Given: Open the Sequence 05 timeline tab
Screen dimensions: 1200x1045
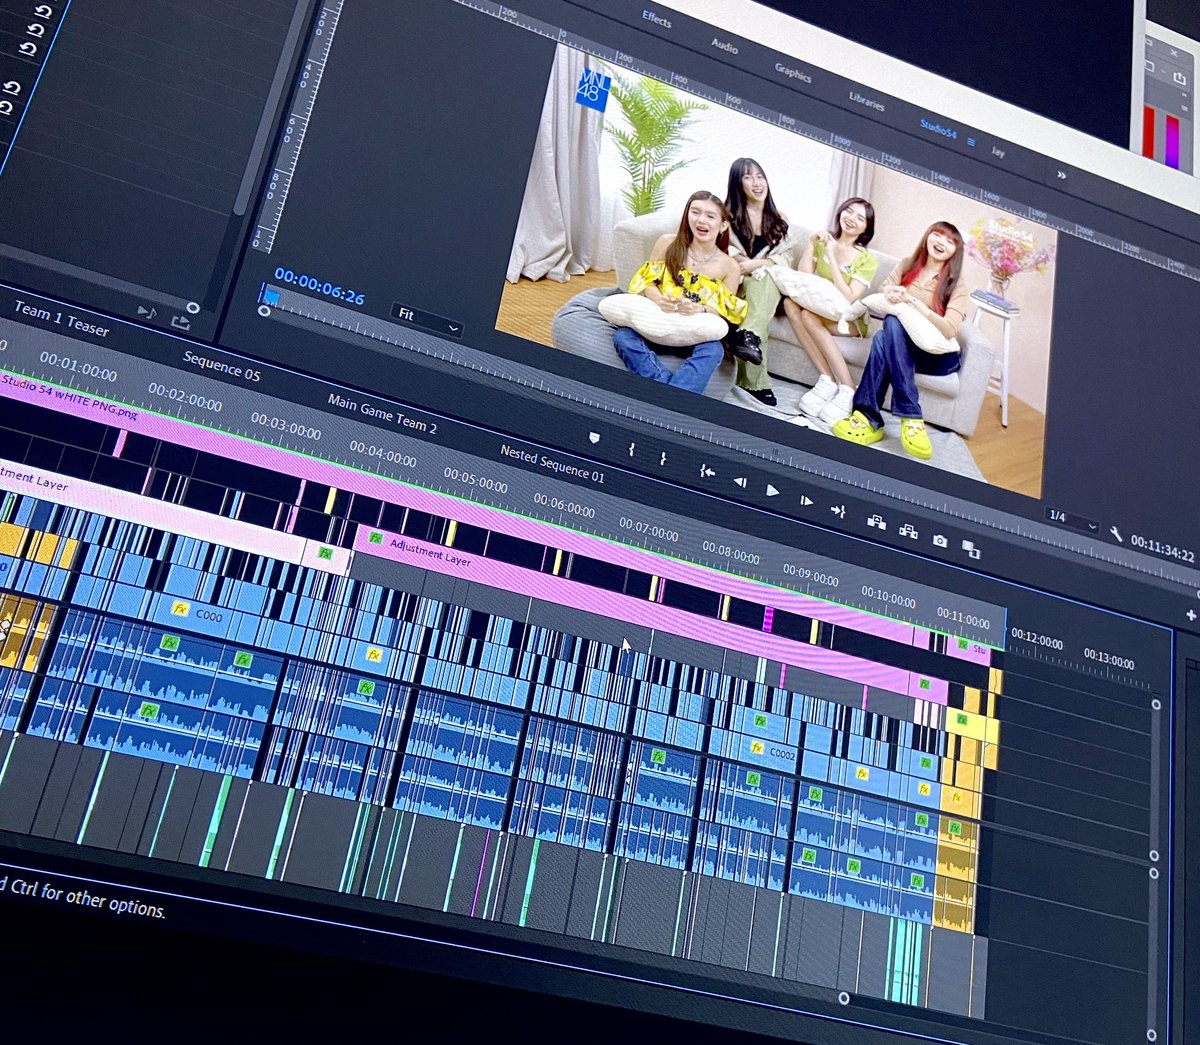Looking at the screenshot, I should 221,367.
